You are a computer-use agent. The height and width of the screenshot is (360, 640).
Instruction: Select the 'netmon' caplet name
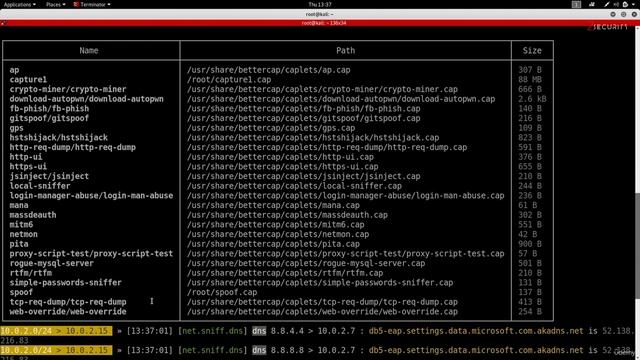click(x=23, y=234)
